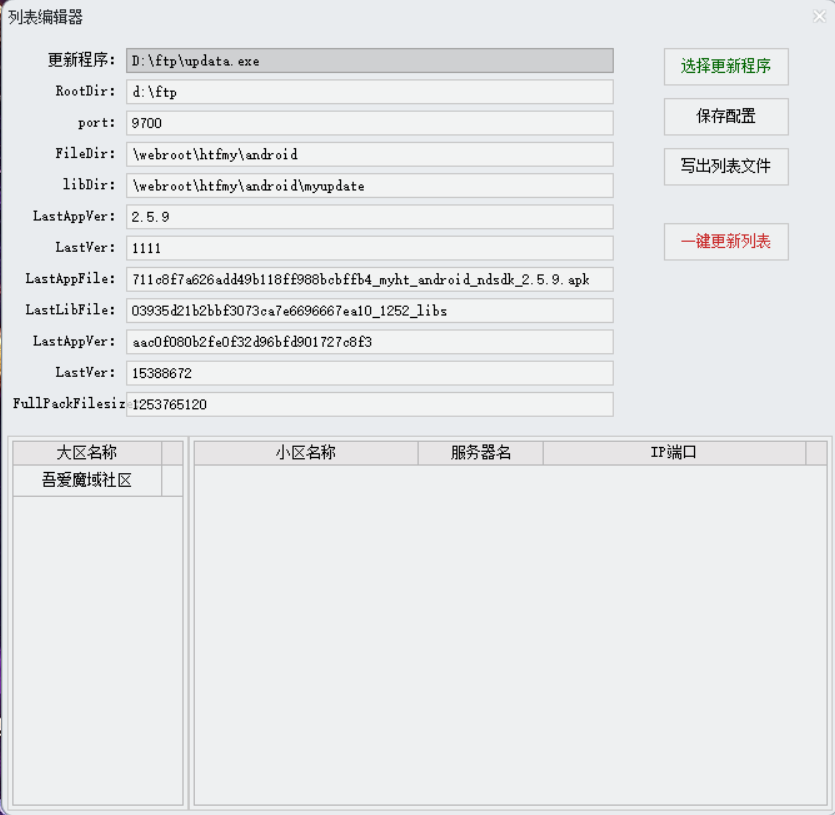Click the LastLibFile input field
This screenshot has width=835, height=815.
(x=370, y=311)
